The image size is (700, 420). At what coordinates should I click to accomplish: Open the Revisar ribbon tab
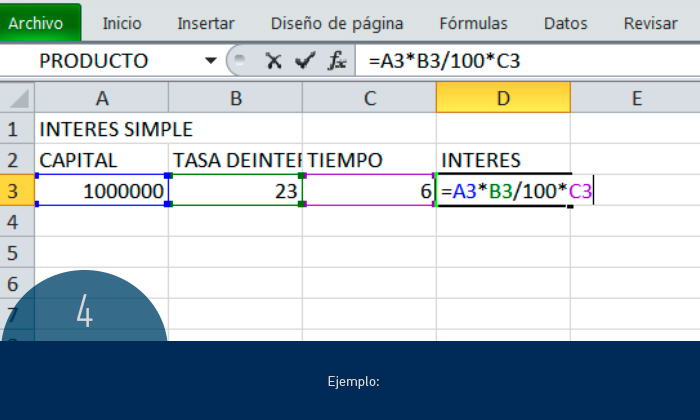[650, 23]
